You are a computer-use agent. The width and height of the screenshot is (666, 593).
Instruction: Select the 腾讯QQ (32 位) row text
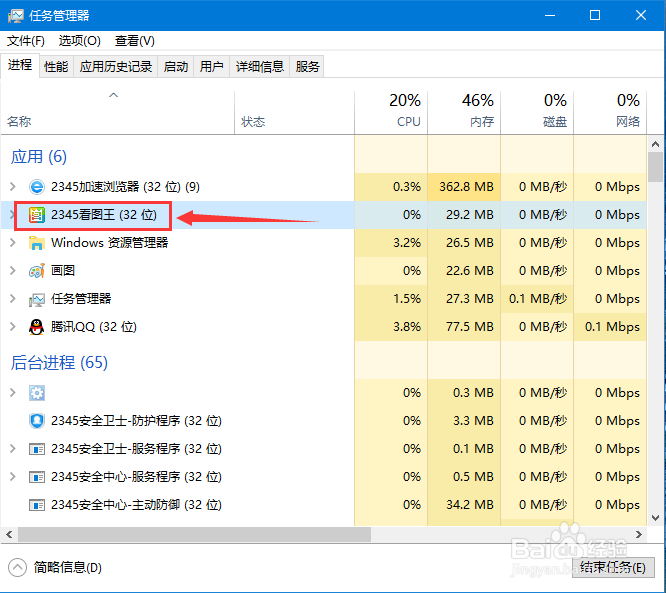[94, 327]
